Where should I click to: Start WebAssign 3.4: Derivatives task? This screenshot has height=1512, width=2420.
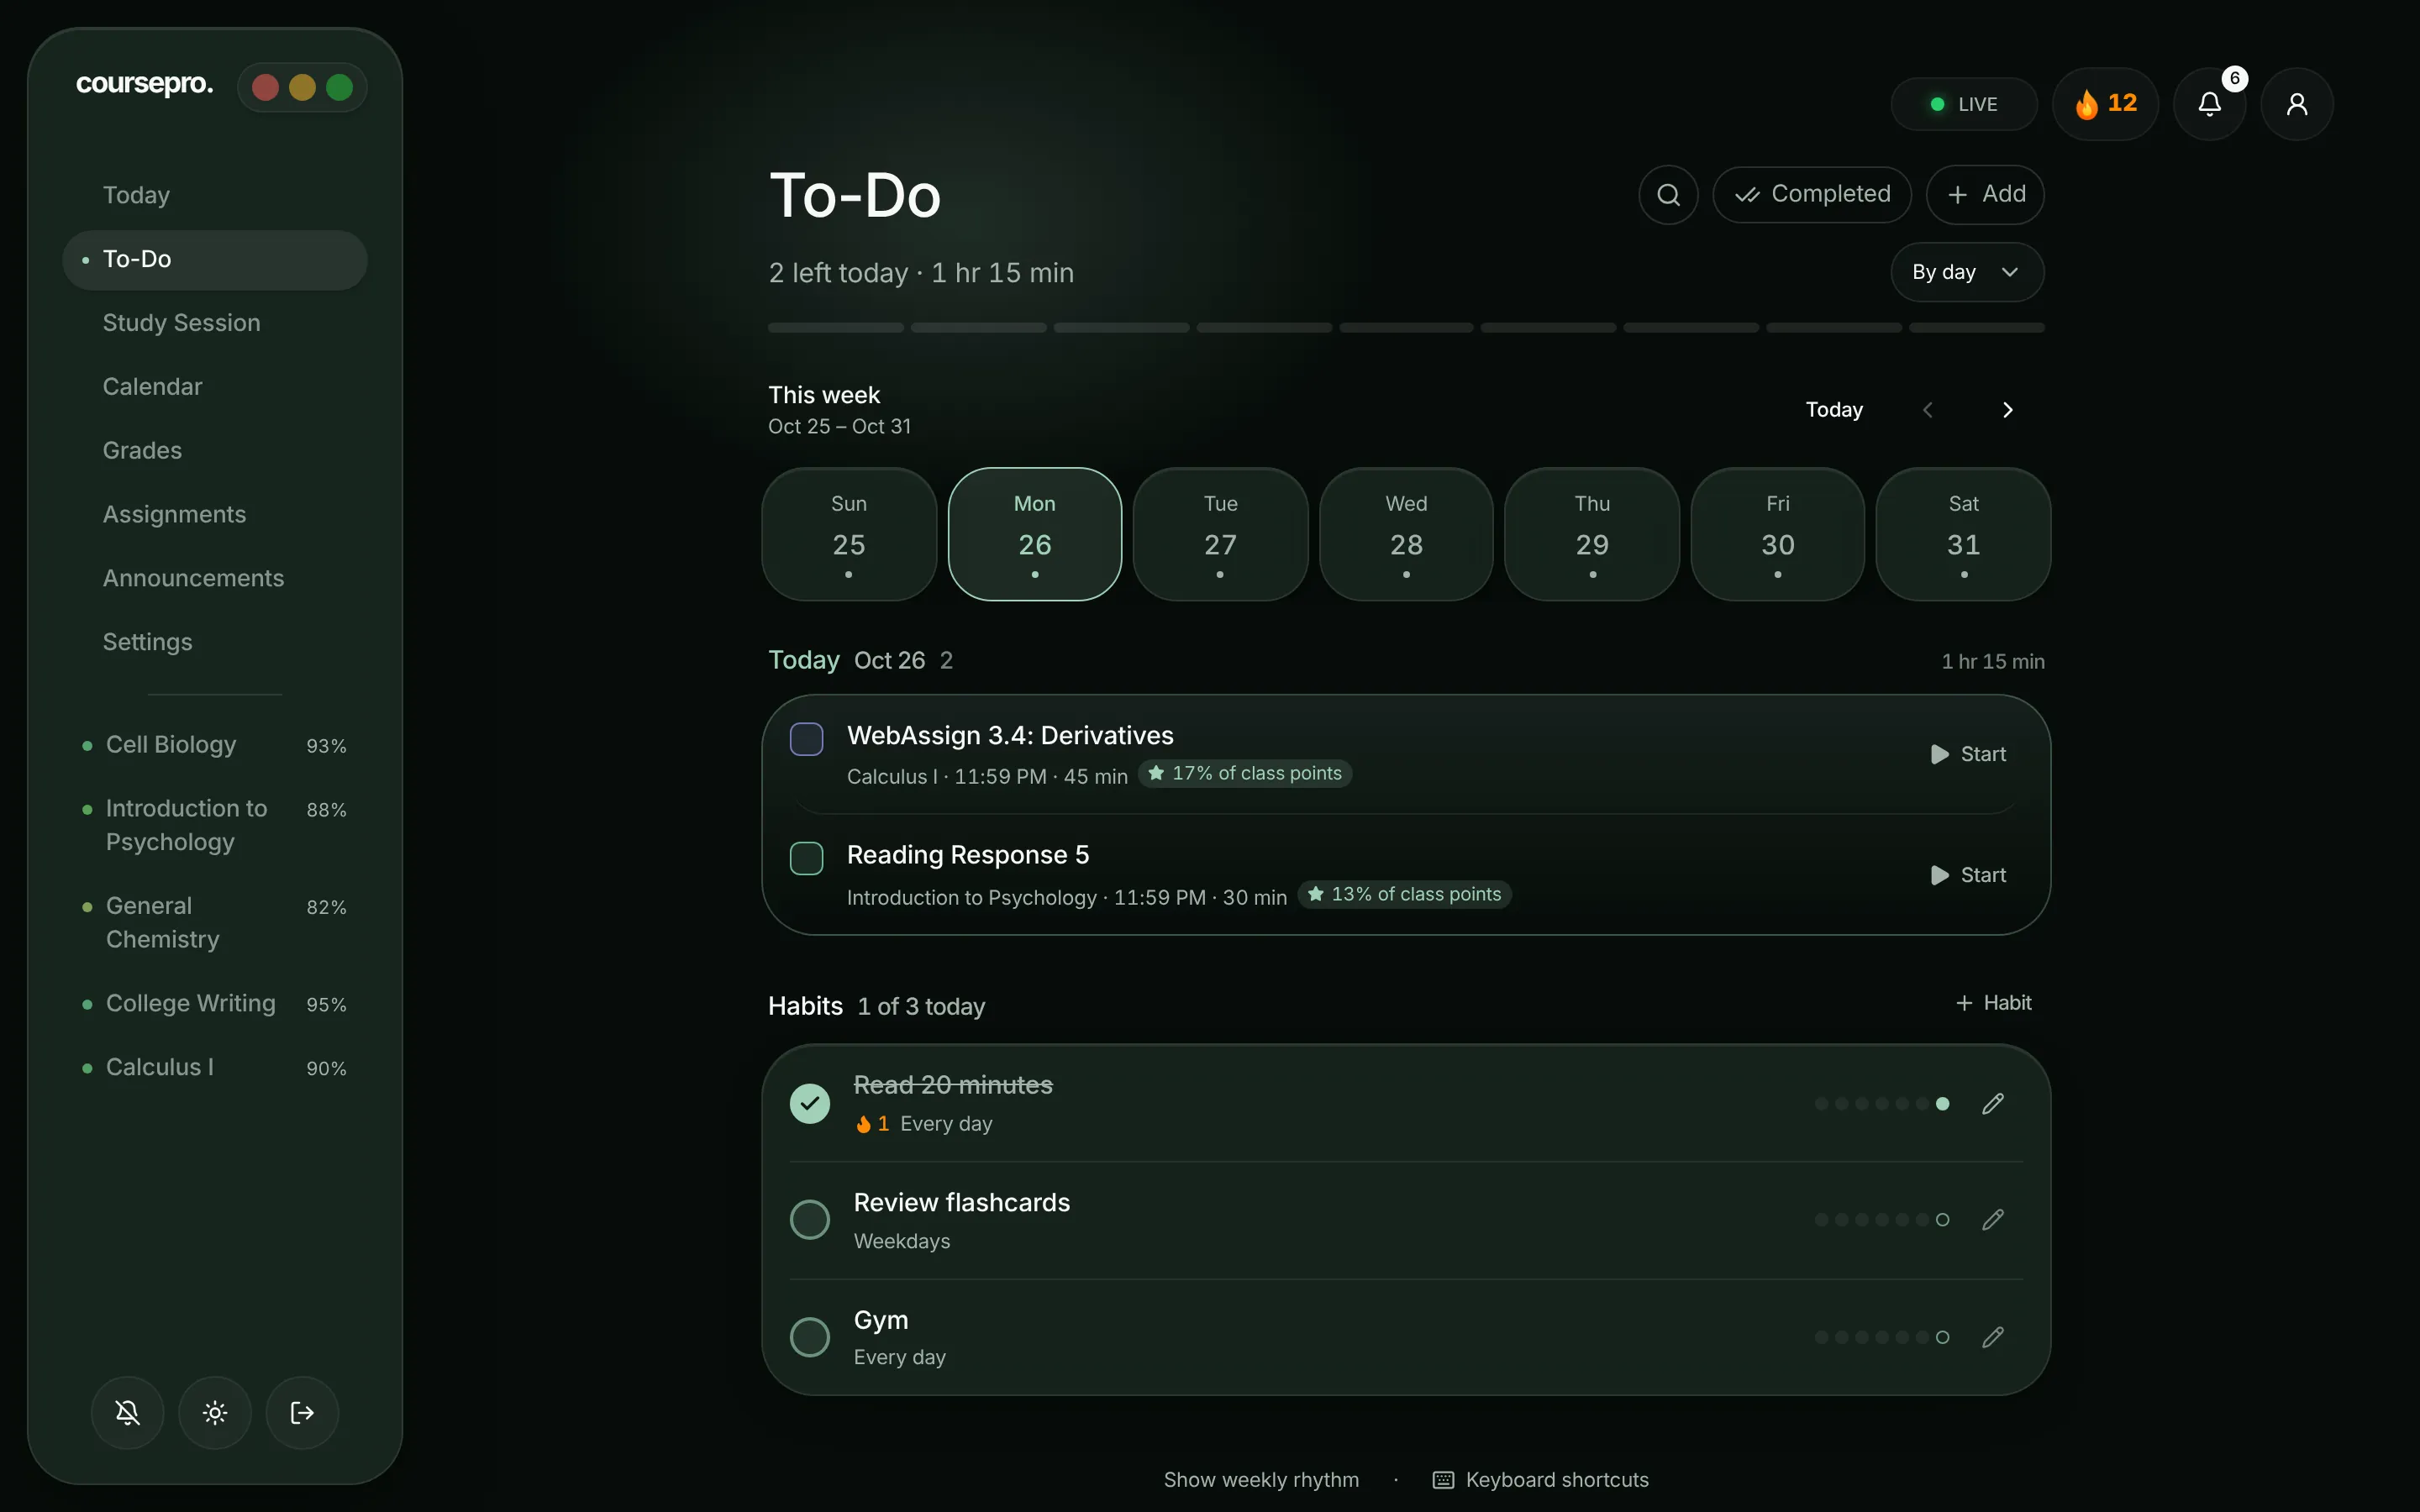pos(1968,754)
